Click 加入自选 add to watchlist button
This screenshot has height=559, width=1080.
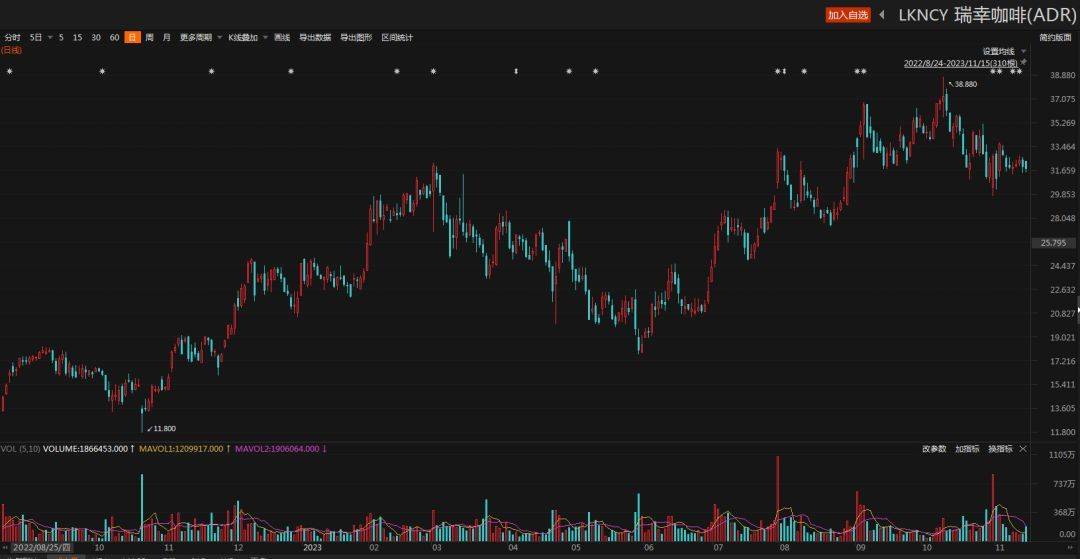click(847, 15)
